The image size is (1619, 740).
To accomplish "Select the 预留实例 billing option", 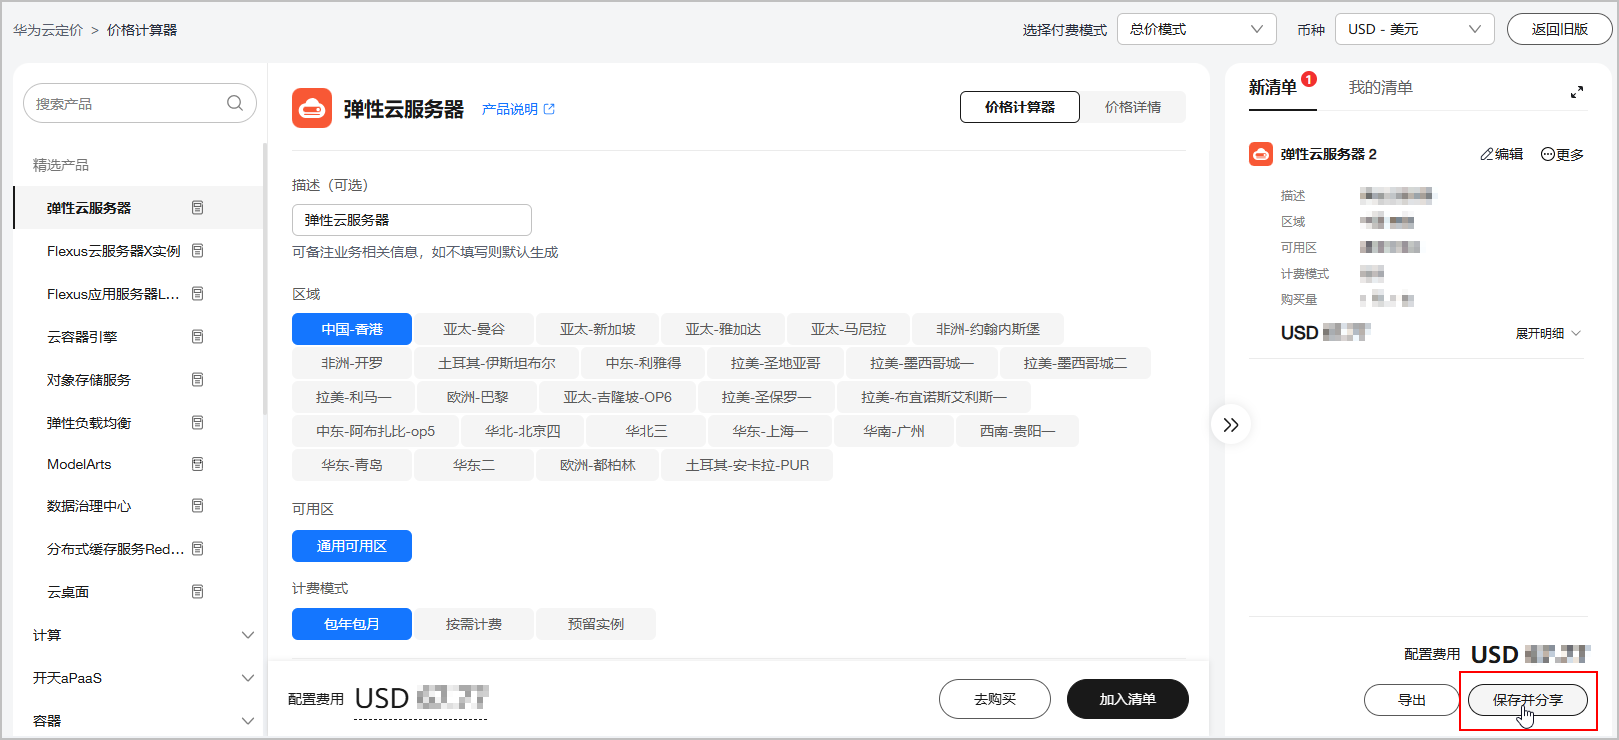I will pyautogui.click(x=596, y=624).
